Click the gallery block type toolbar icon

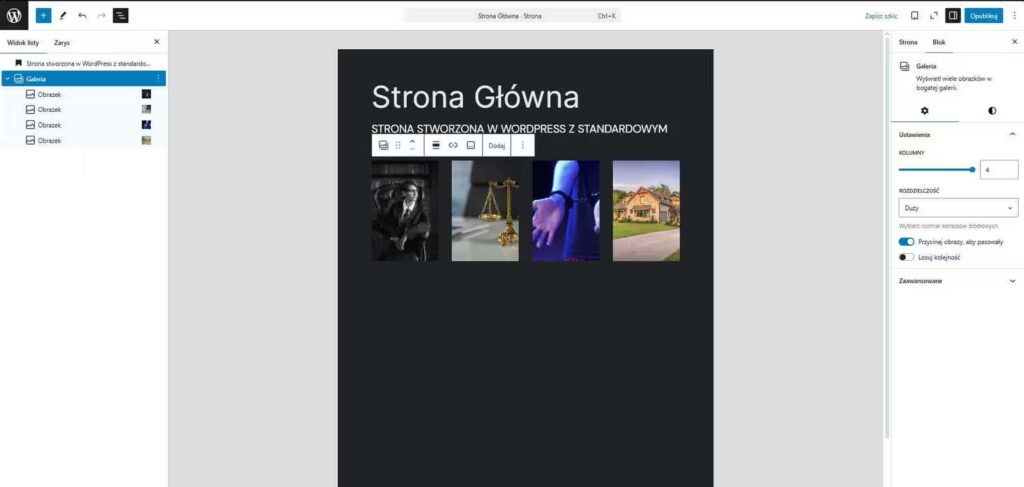383,146
